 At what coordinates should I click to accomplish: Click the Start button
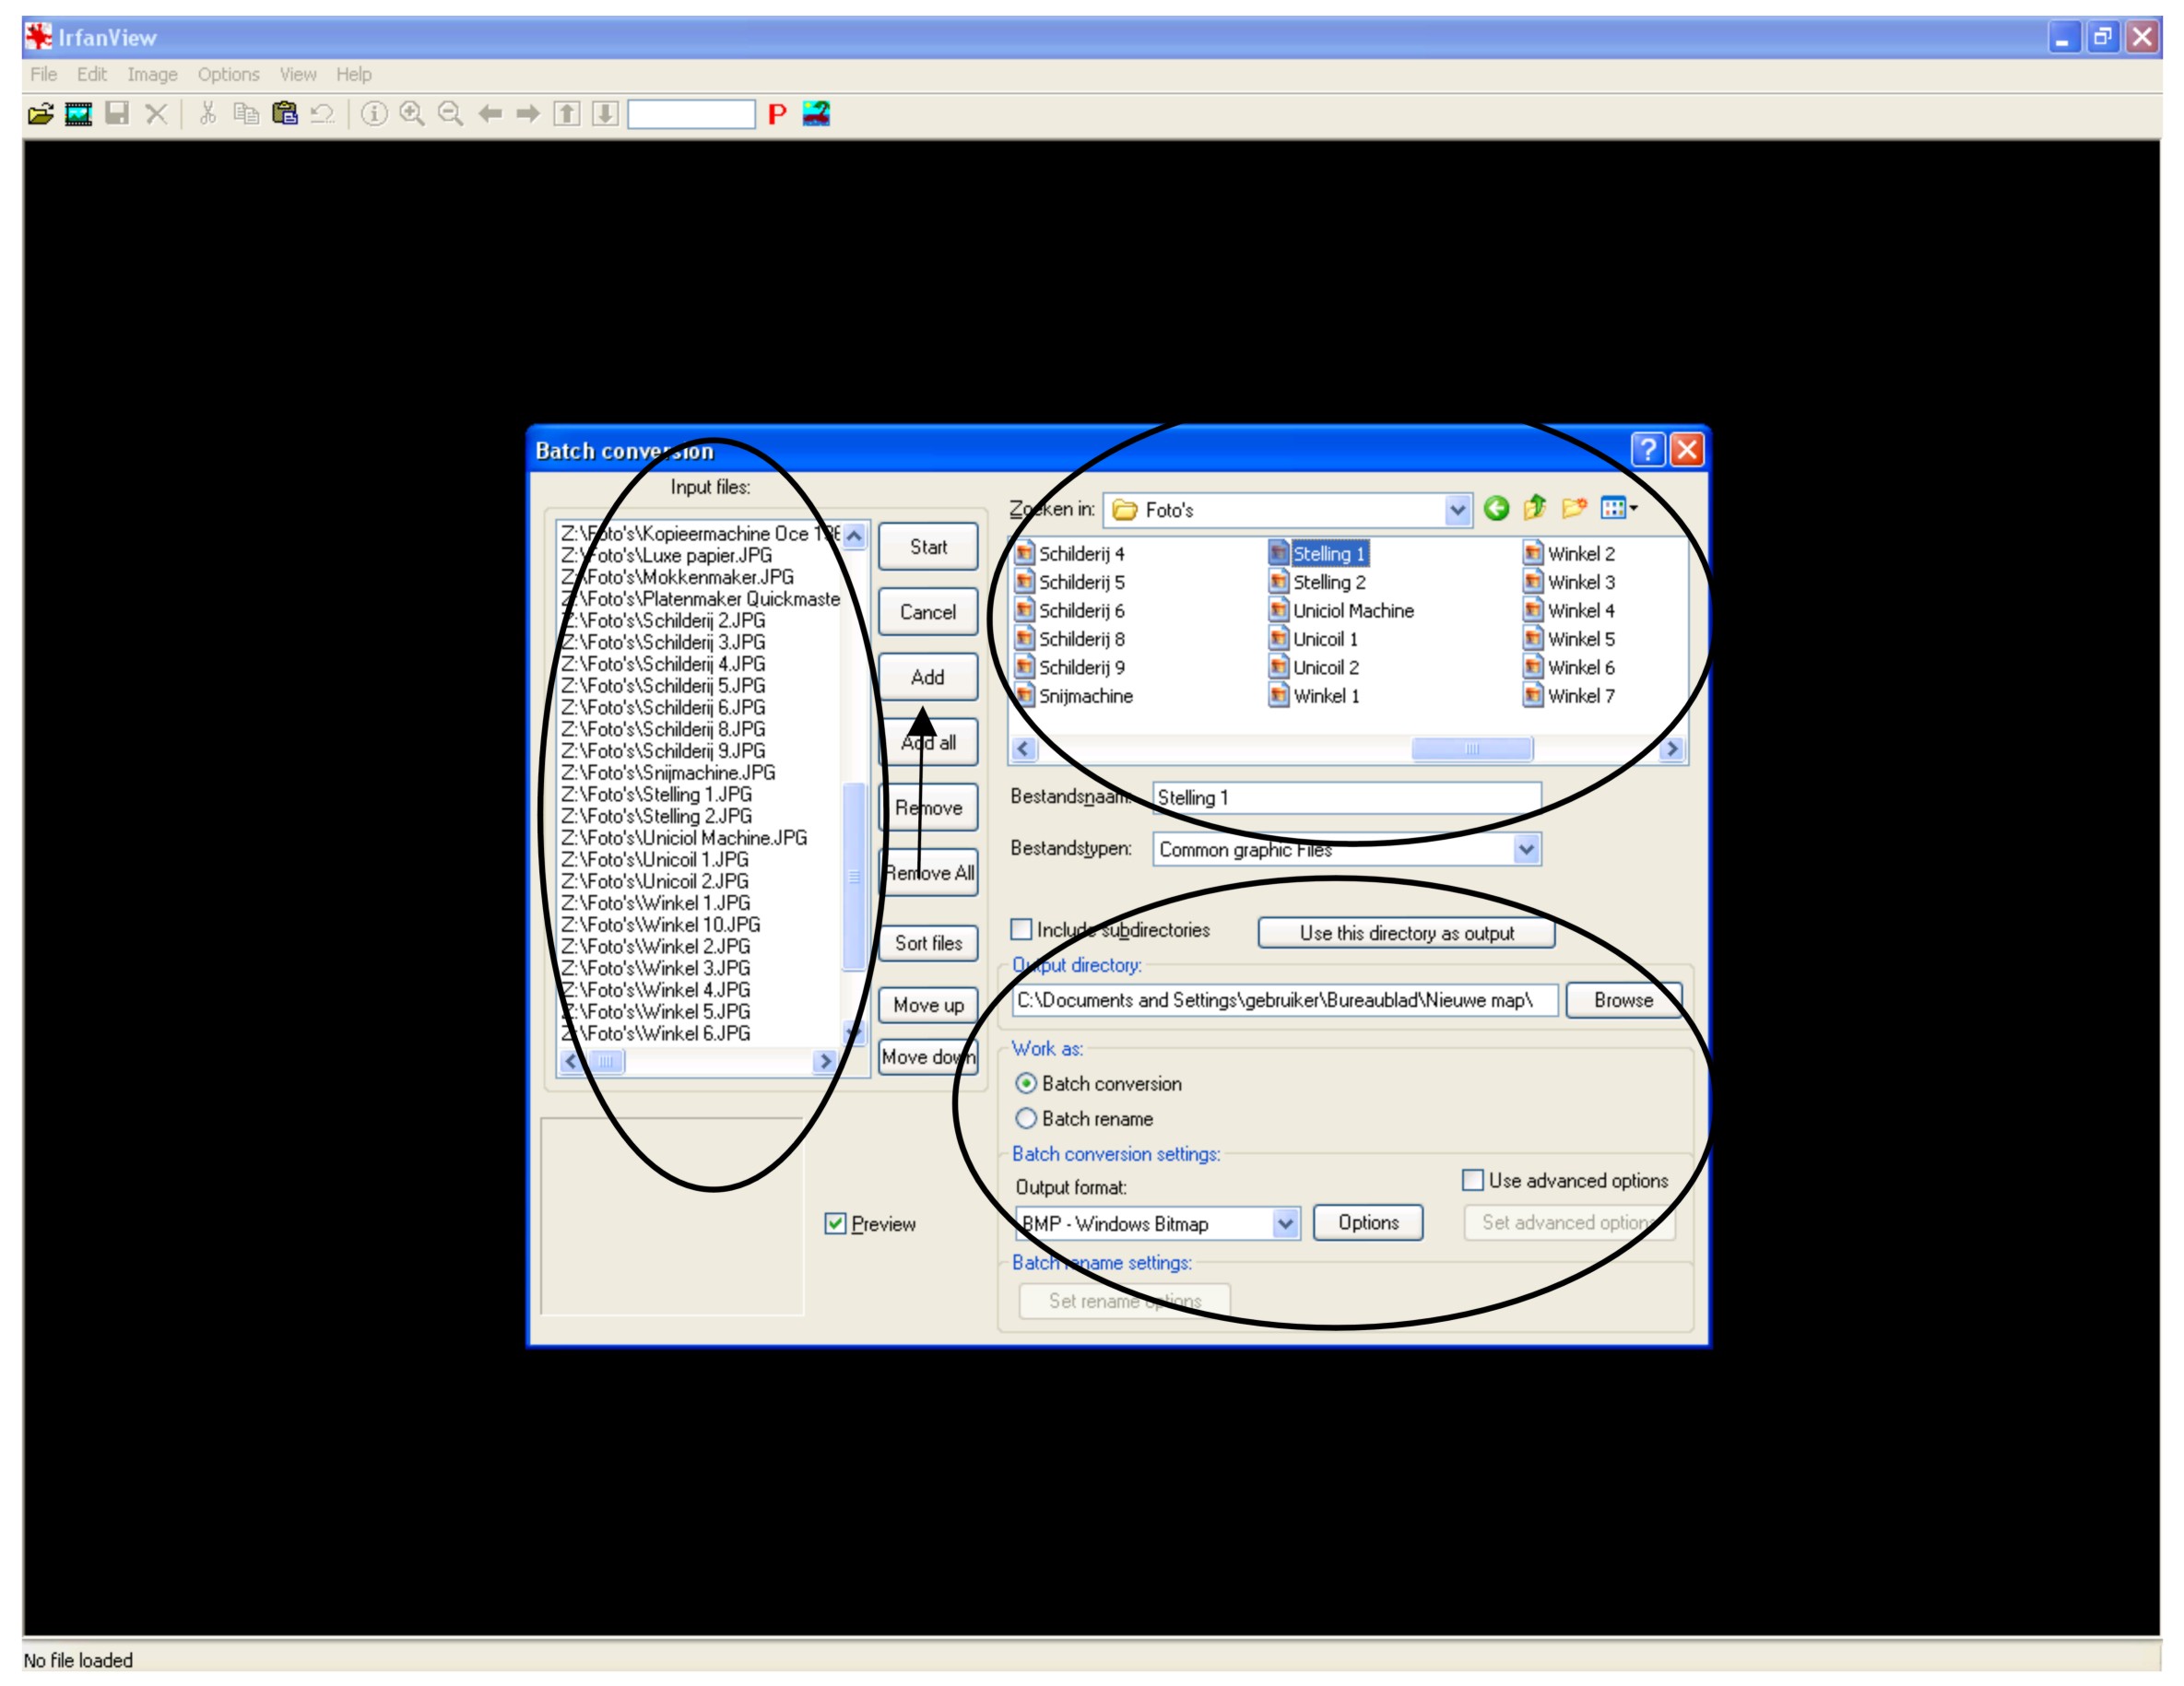[x=928, y=547]
